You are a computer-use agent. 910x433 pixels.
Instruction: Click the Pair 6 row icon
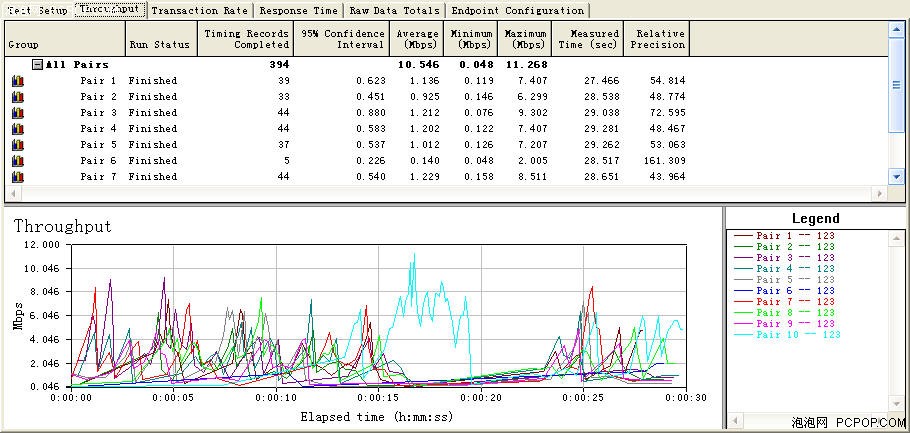click(x=17, y=161)
